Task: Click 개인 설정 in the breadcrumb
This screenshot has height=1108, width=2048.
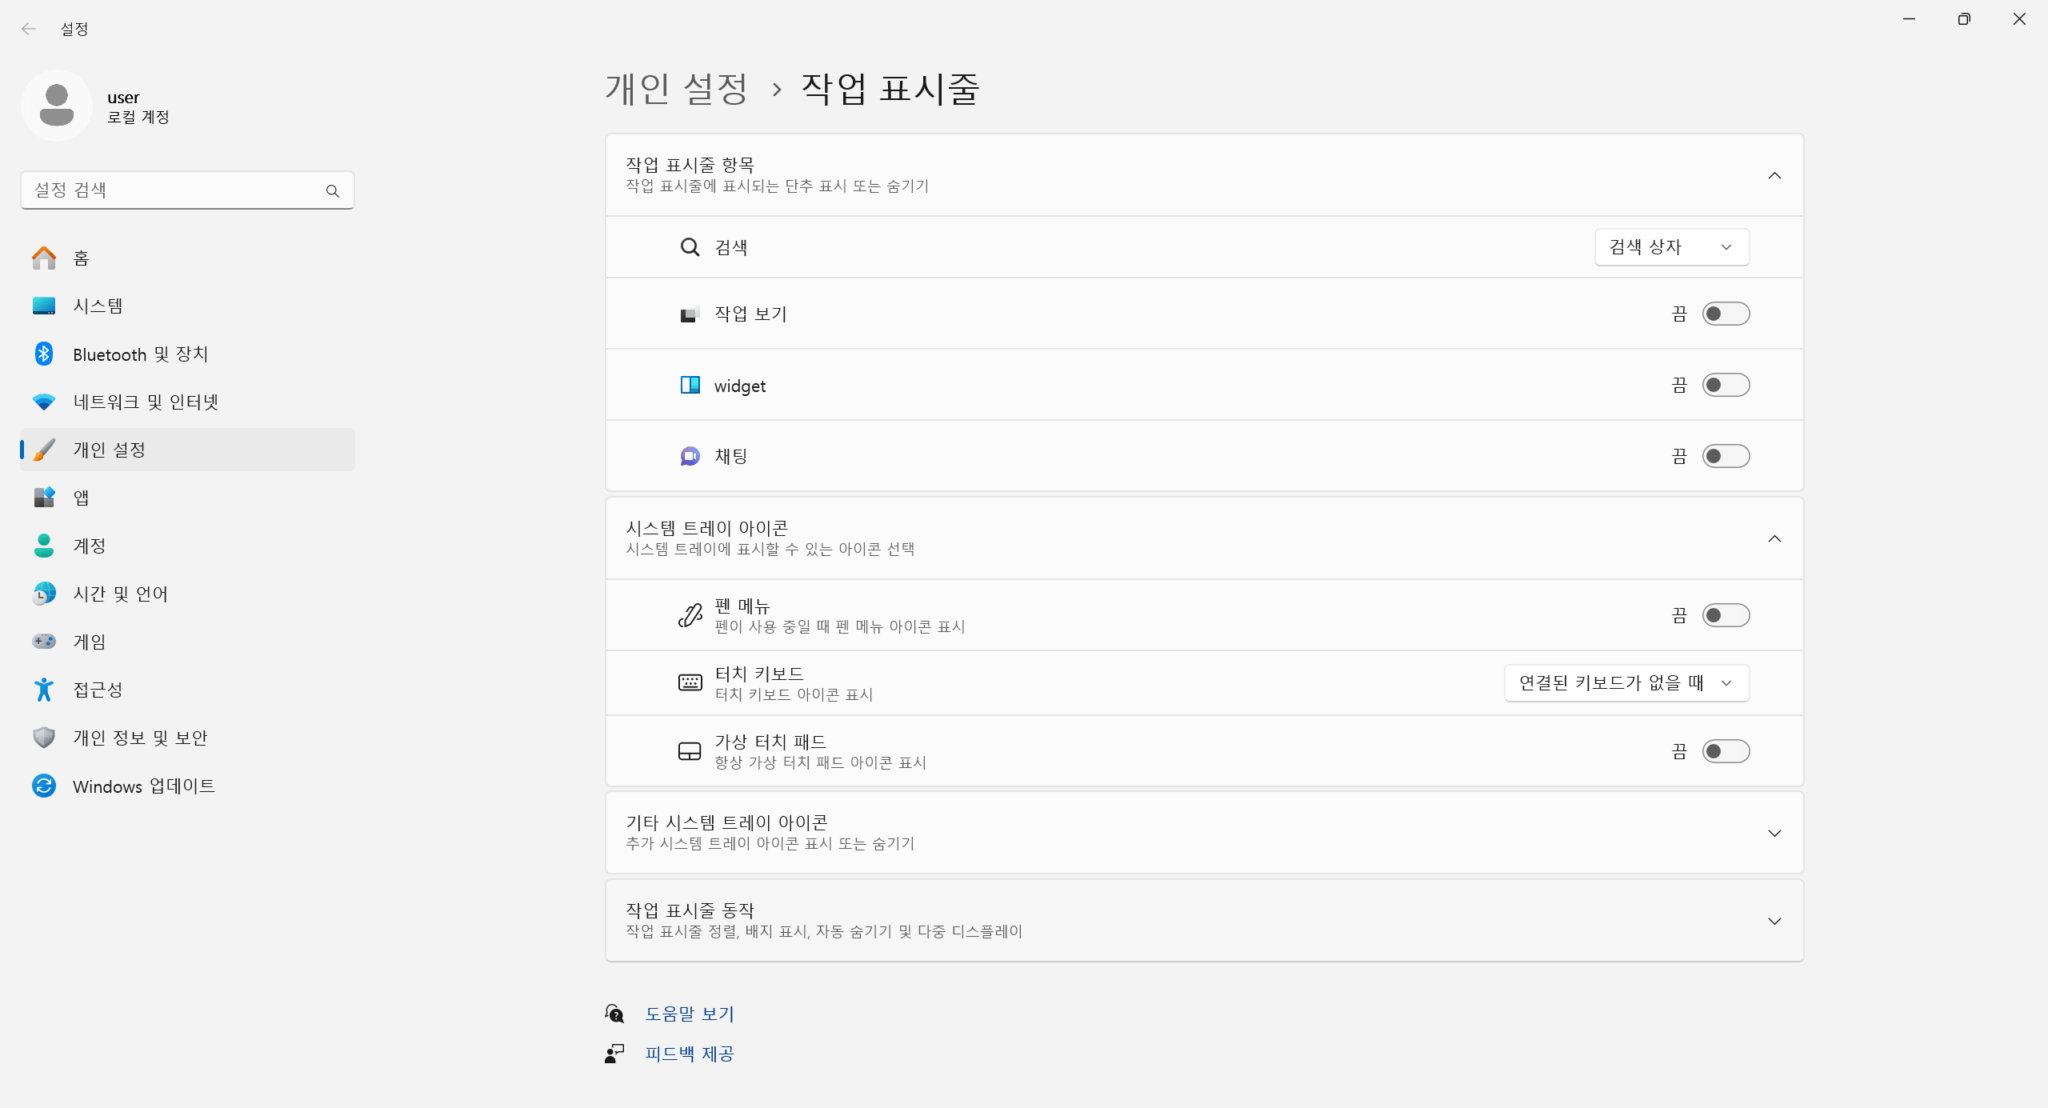Action: coord(676,89)
